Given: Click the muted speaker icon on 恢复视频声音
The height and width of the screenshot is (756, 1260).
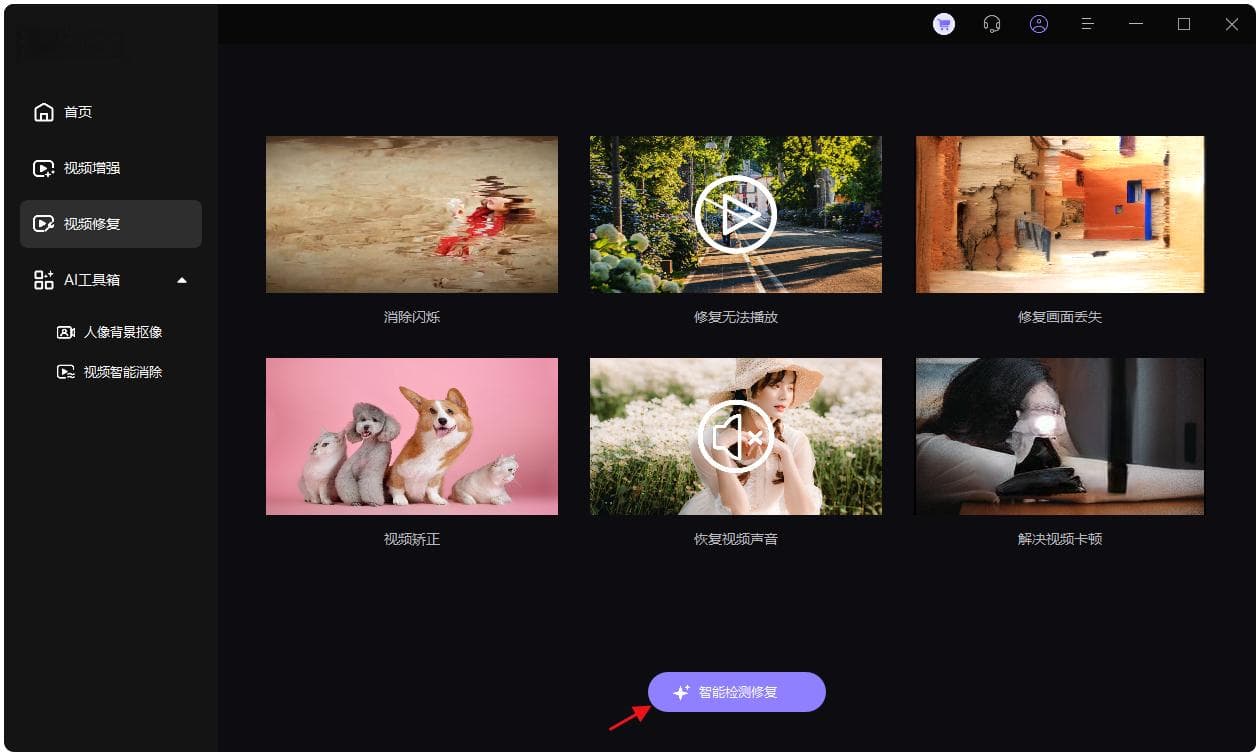Looking at the screenshot, I should tap(735, 436).
